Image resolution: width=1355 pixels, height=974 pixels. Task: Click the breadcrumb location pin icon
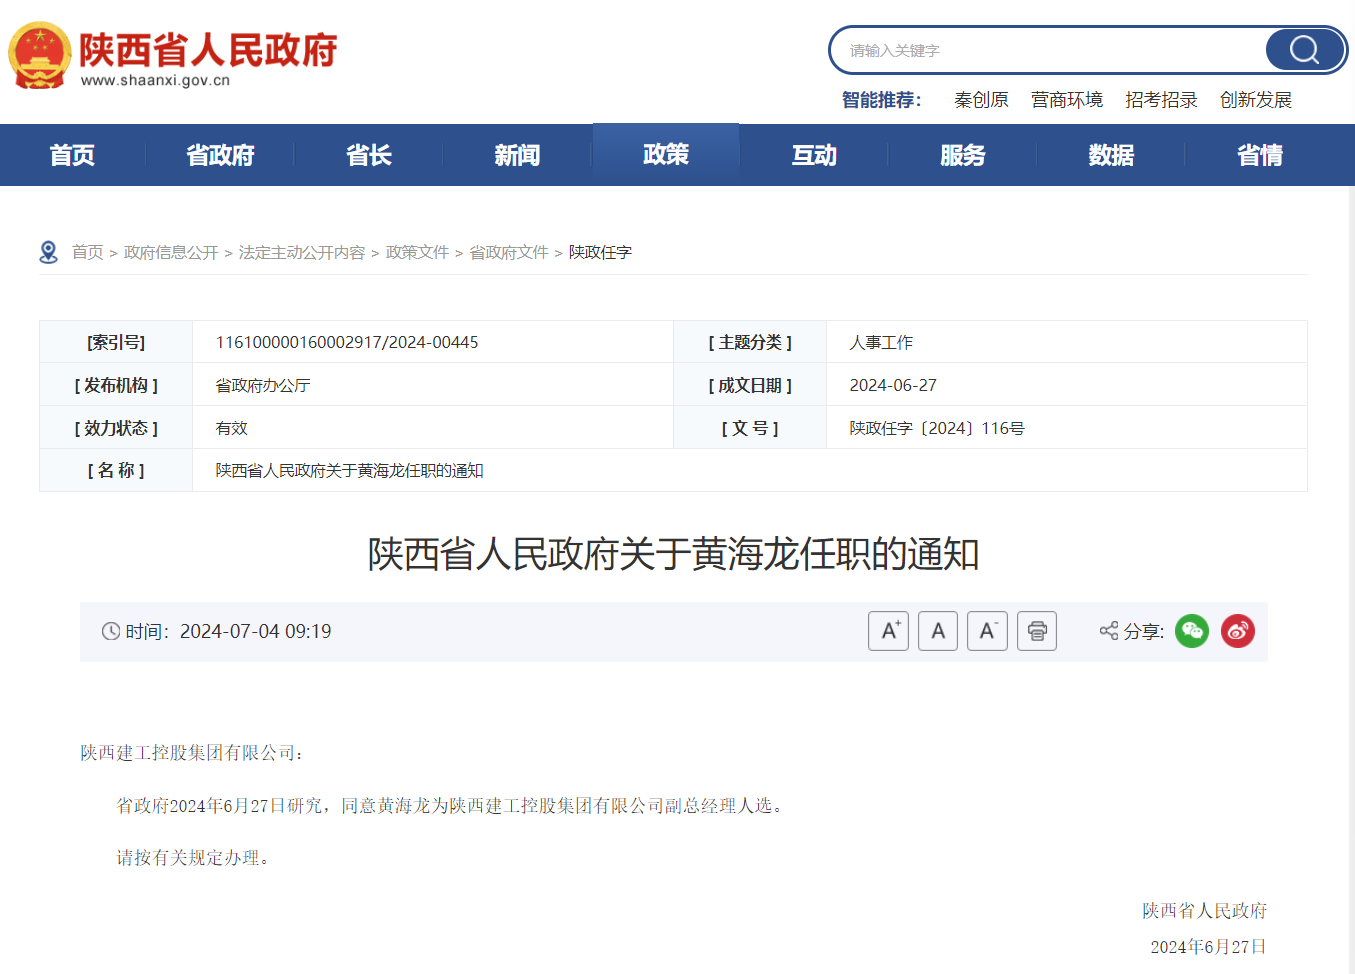coord(48,252)
